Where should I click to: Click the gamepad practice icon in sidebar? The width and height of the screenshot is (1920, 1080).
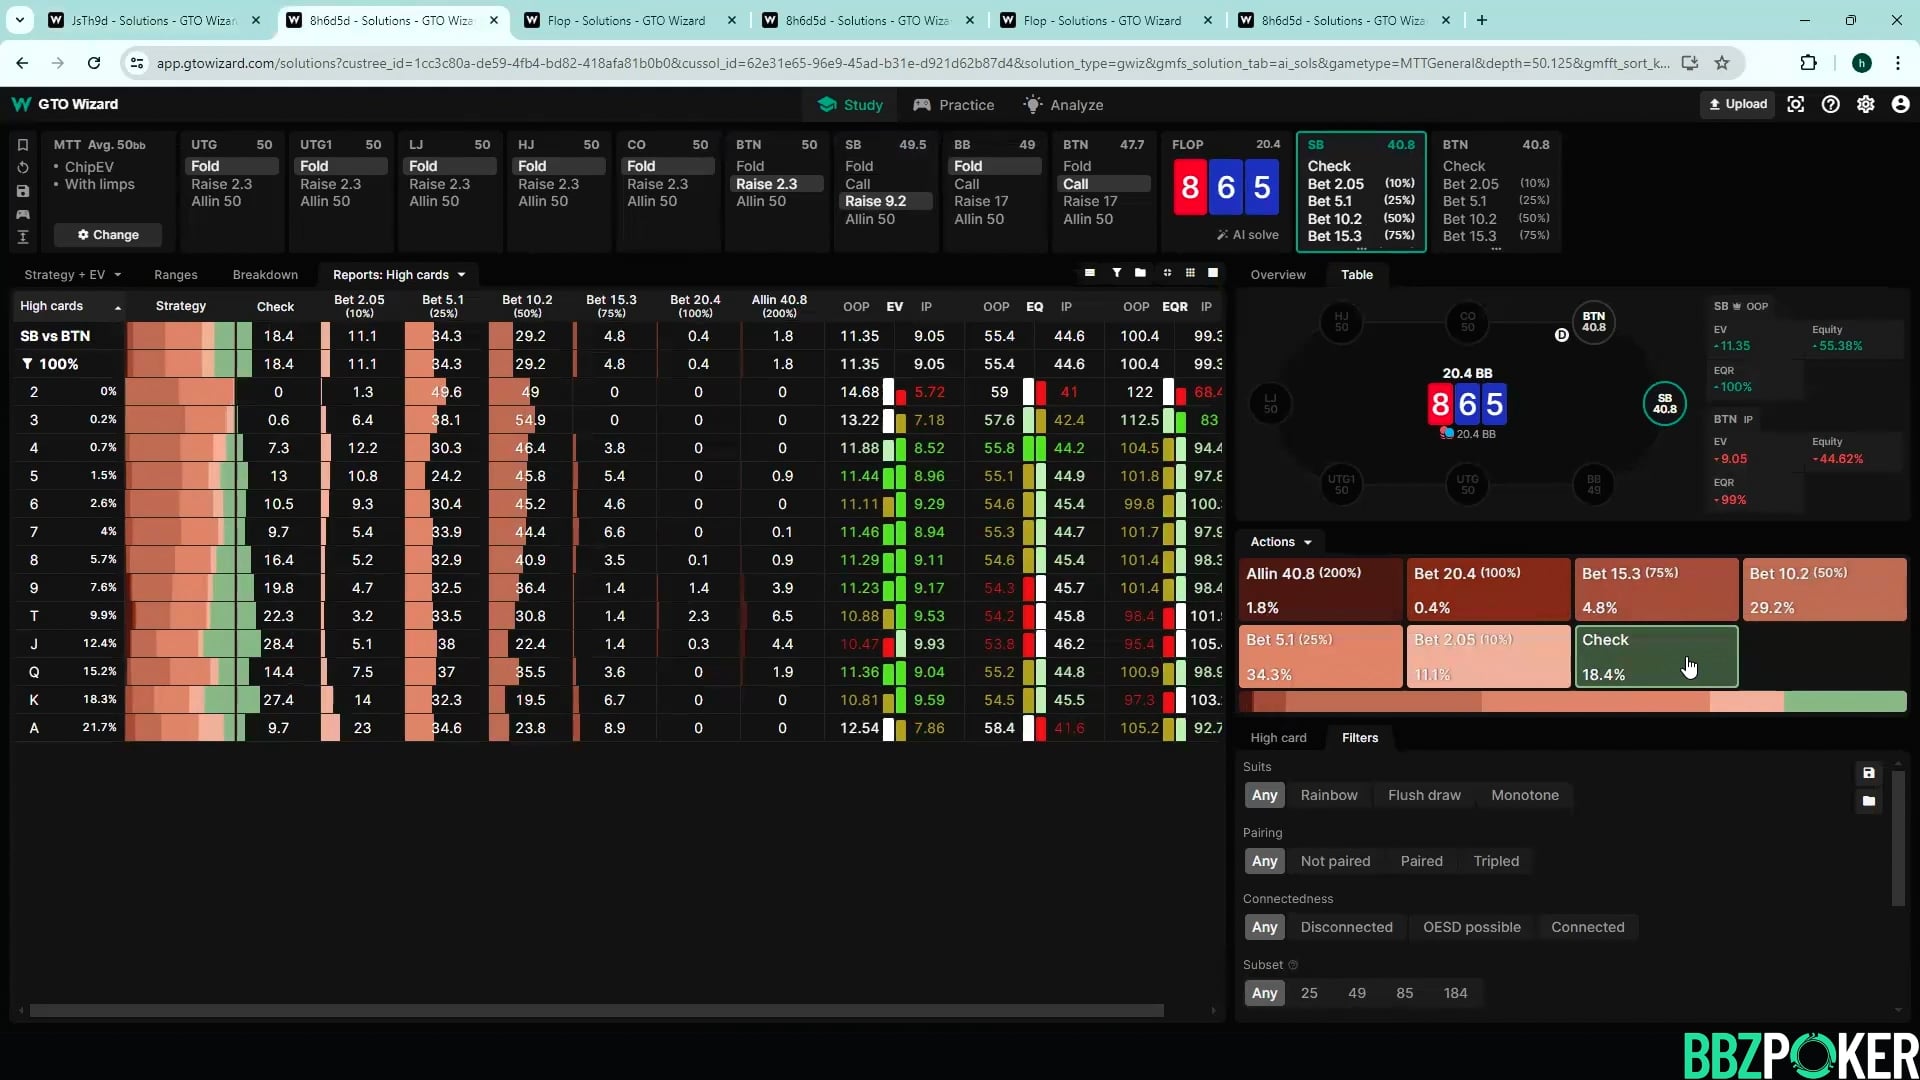tap(23, 214)
